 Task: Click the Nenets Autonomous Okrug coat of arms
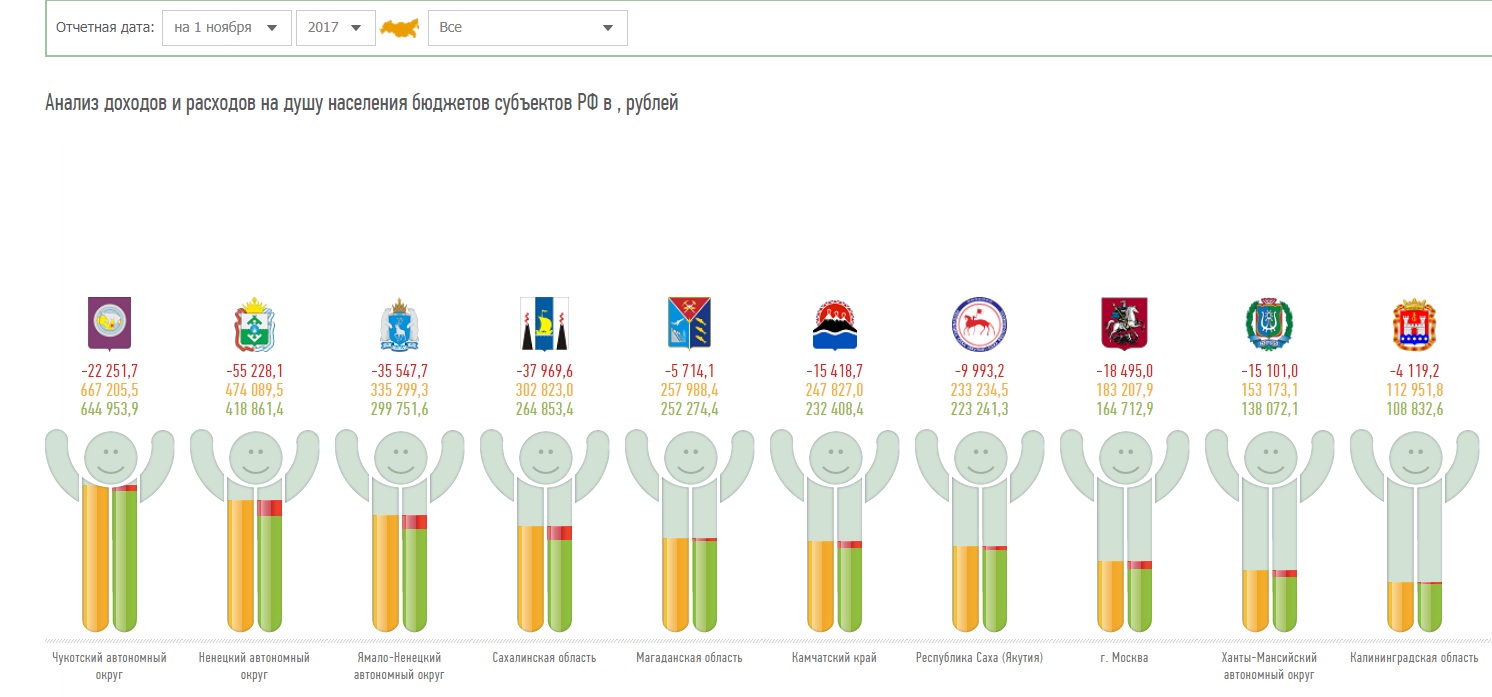pyautogui.click(x=254, y=322)
